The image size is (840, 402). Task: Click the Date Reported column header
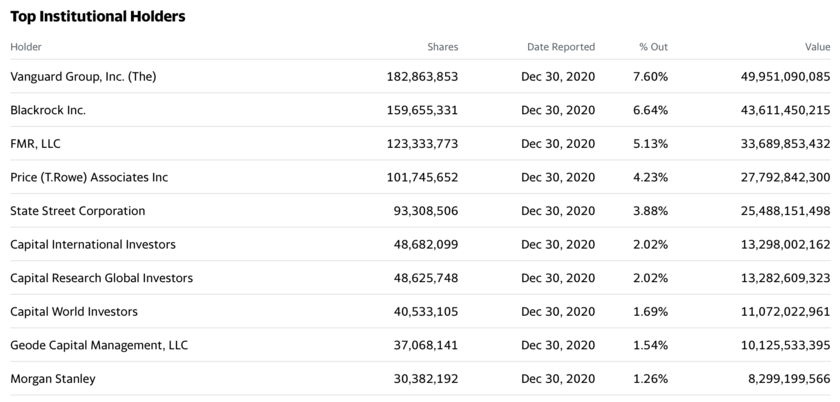[x=561, y=47]
